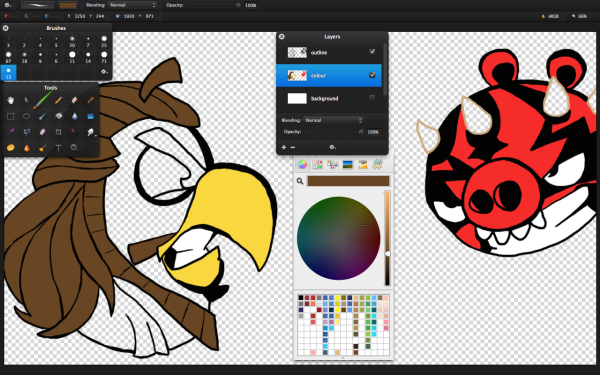Screen dimensions: 600x375
Task: Select the Blur water-drop tool
Action: tap(75, 116)
